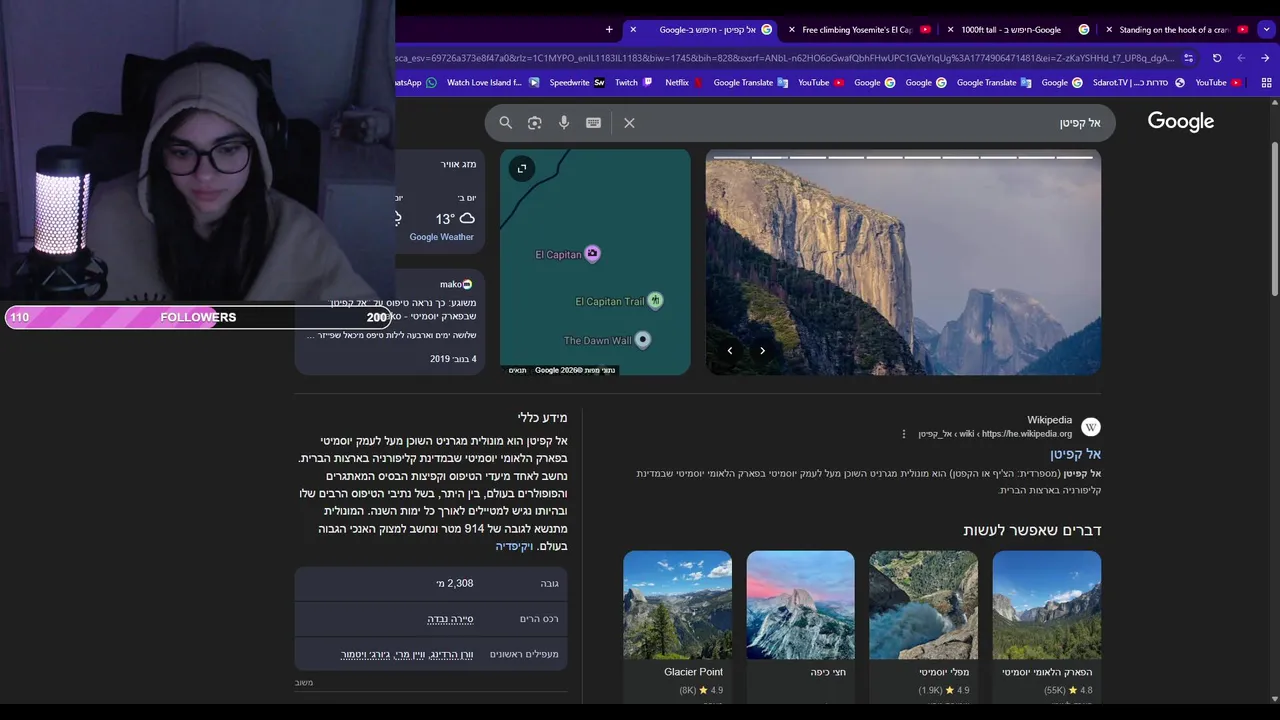Open Glacier Point thumbnail
The height and width of the screenshot is (720, 1280).
tap(677, 605)
